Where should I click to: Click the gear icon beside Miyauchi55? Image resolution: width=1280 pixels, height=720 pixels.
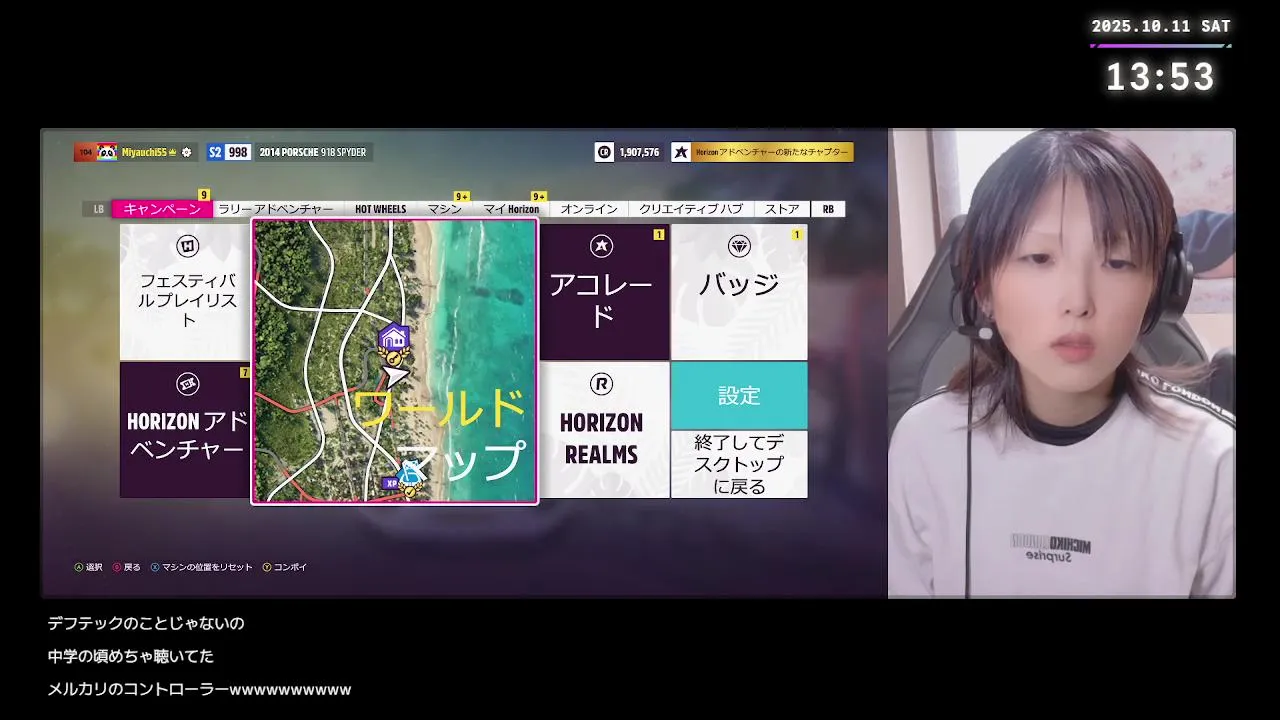point(187,152)
